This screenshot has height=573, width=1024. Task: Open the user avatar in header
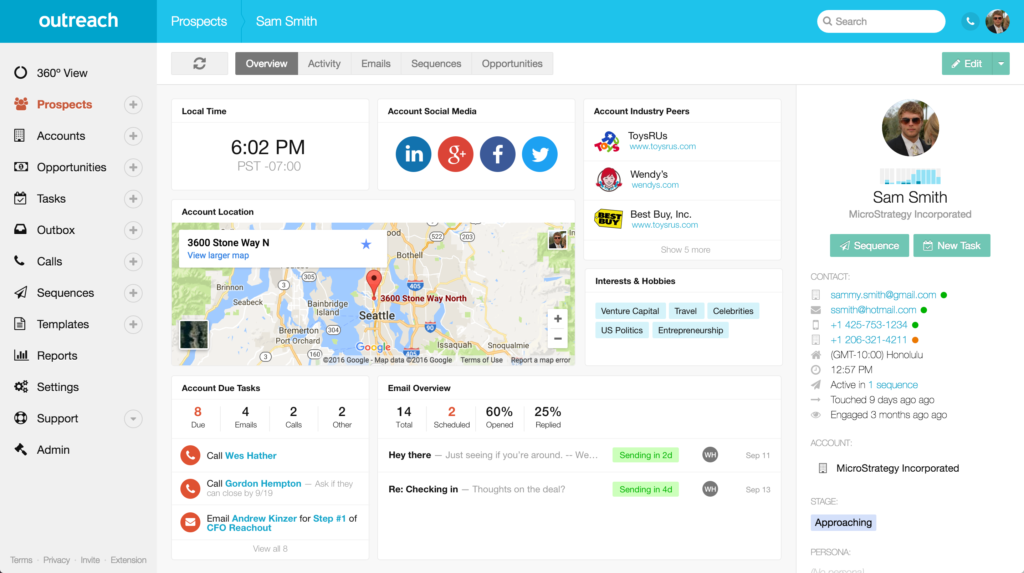coord(997,22)
